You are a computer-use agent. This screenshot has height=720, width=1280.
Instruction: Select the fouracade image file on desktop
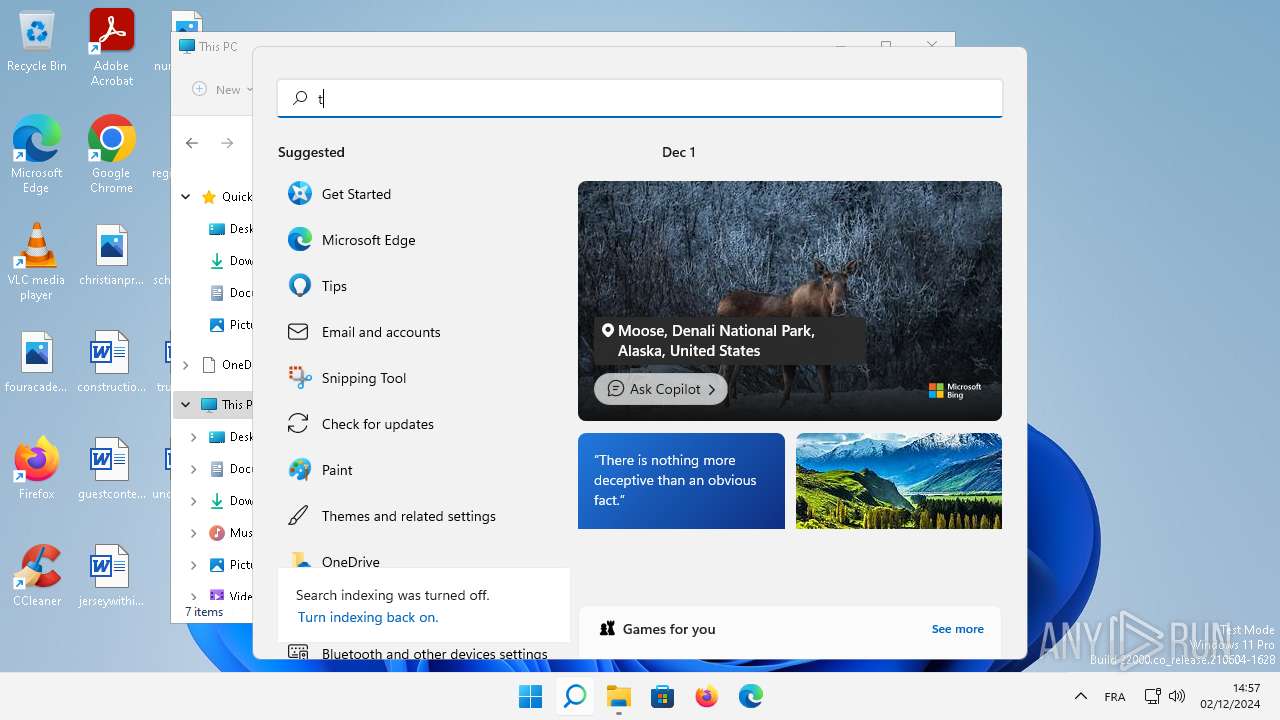37,362
